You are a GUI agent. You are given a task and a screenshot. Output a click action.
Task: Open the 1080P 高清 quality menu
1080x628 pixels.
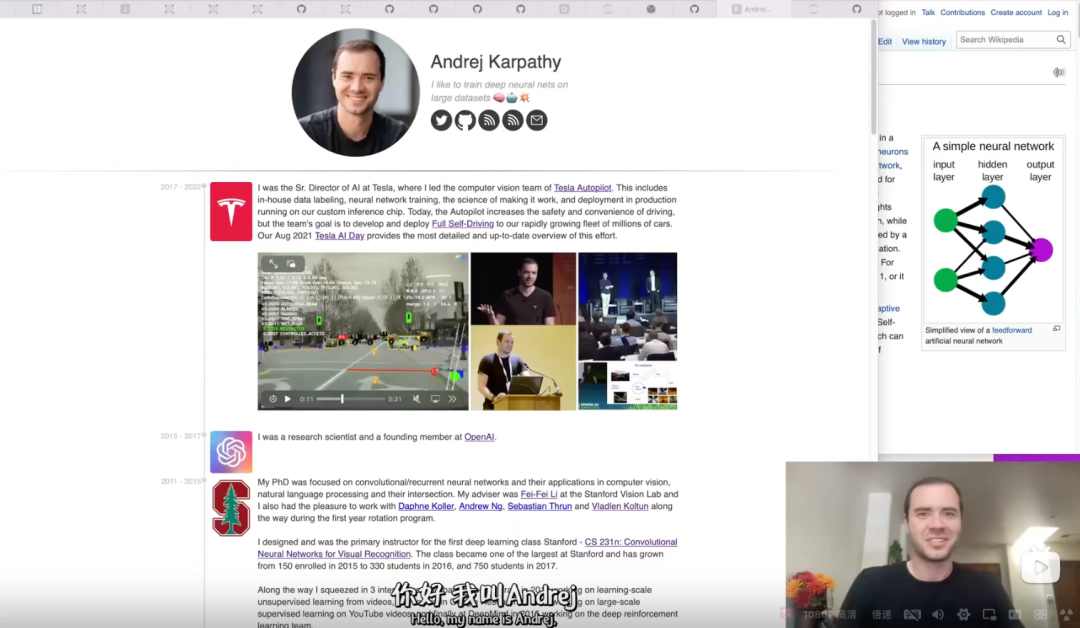click(x=829, y=614)
